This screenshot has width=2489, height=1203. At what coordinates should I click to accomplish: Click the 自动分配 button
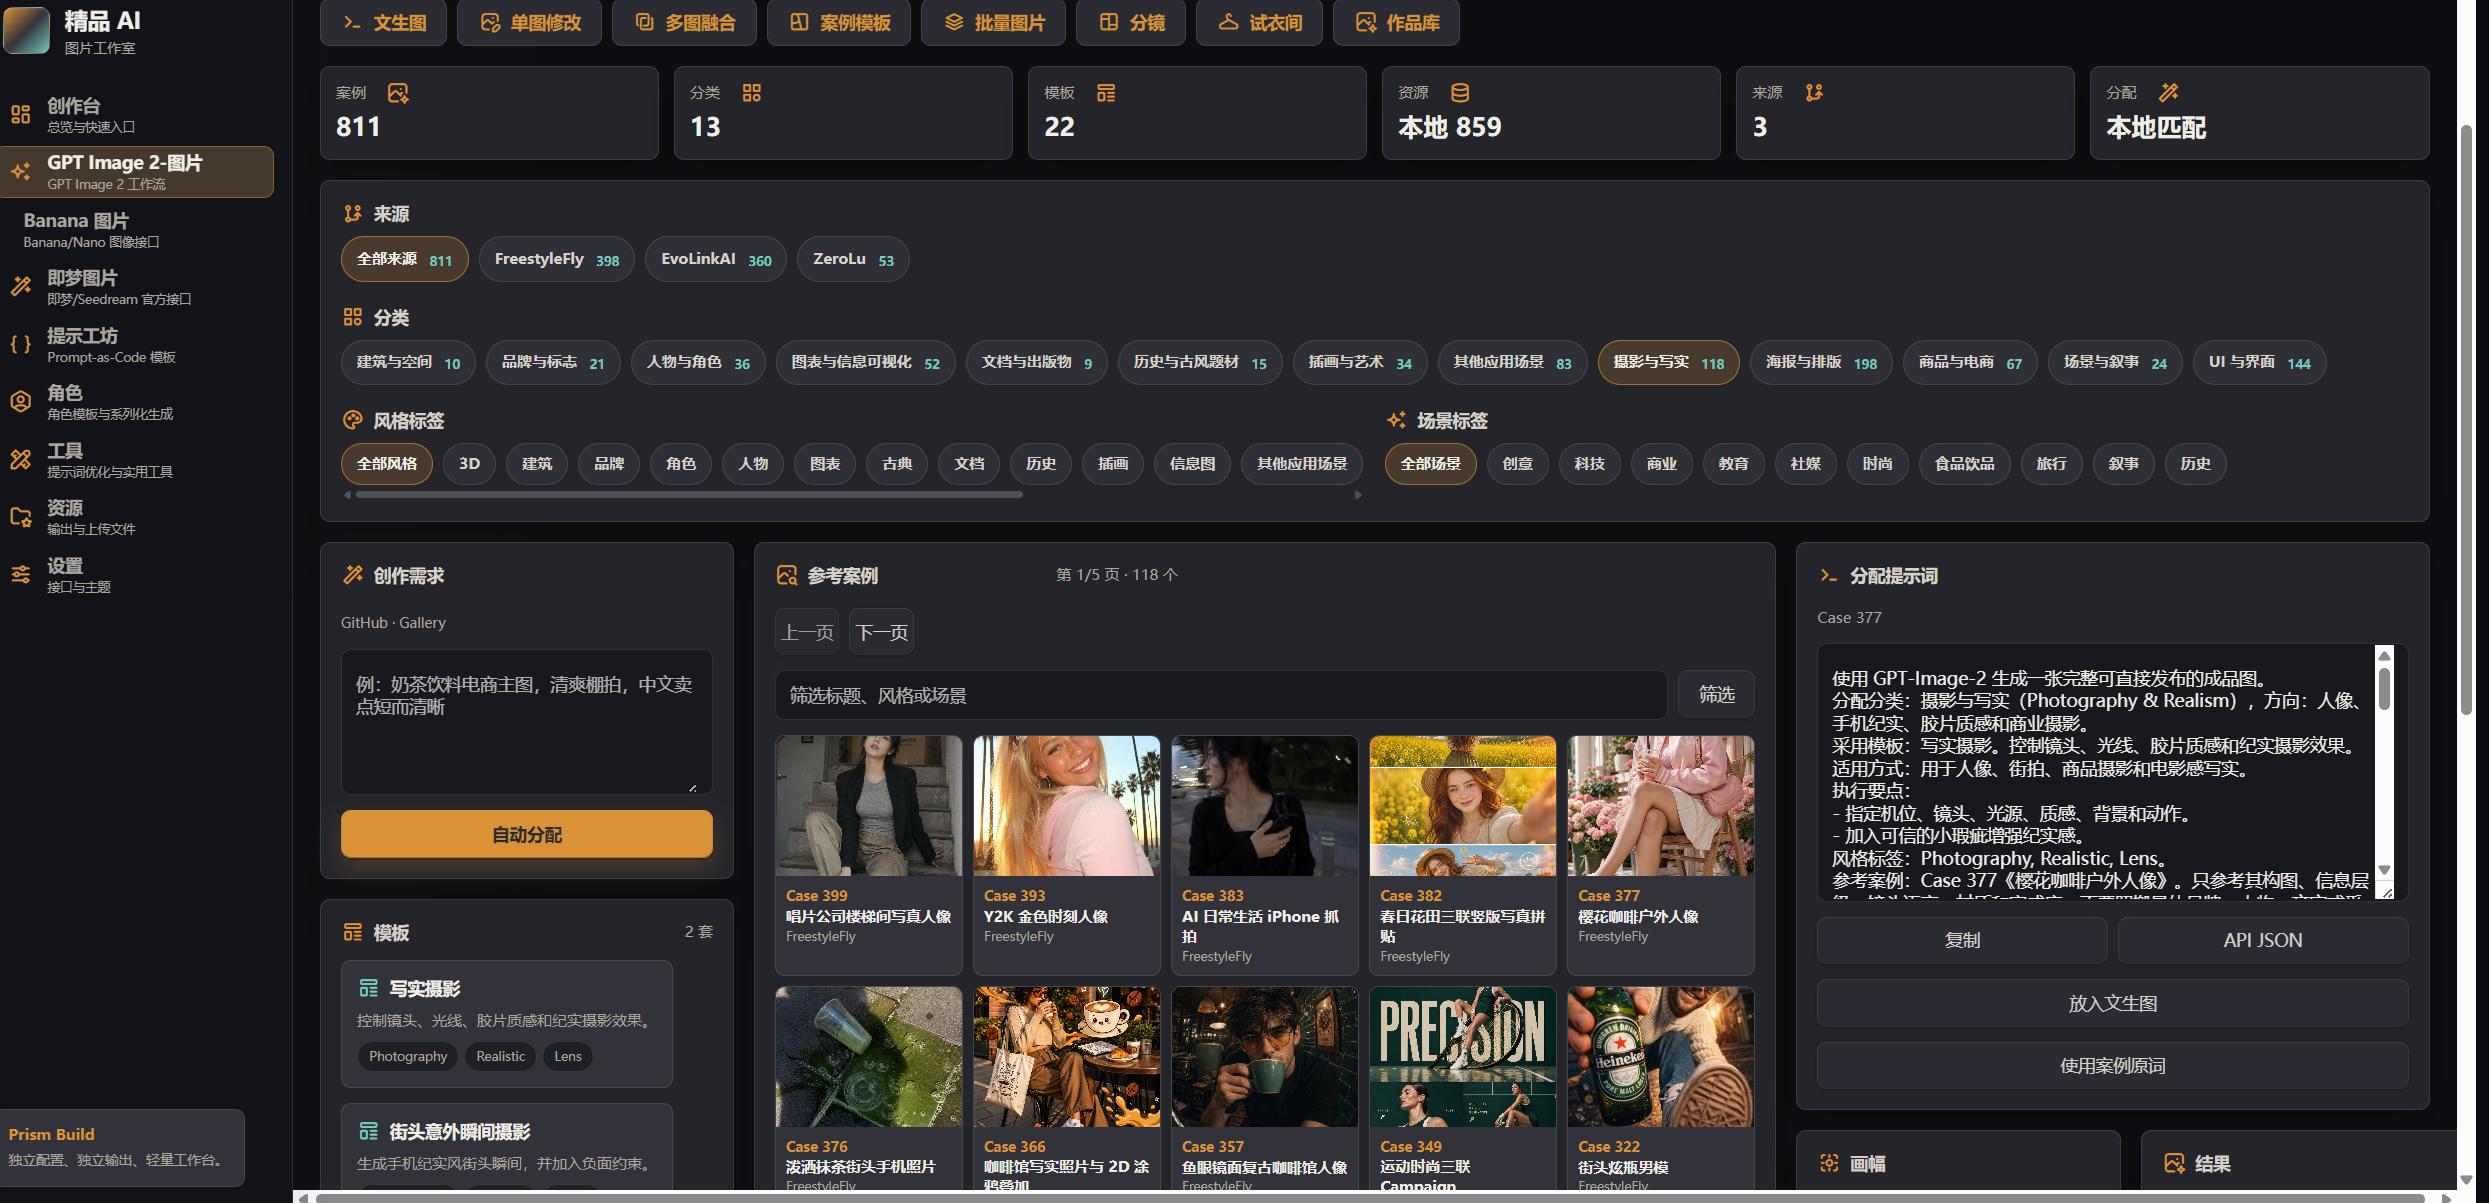click(x=527, y=834)
